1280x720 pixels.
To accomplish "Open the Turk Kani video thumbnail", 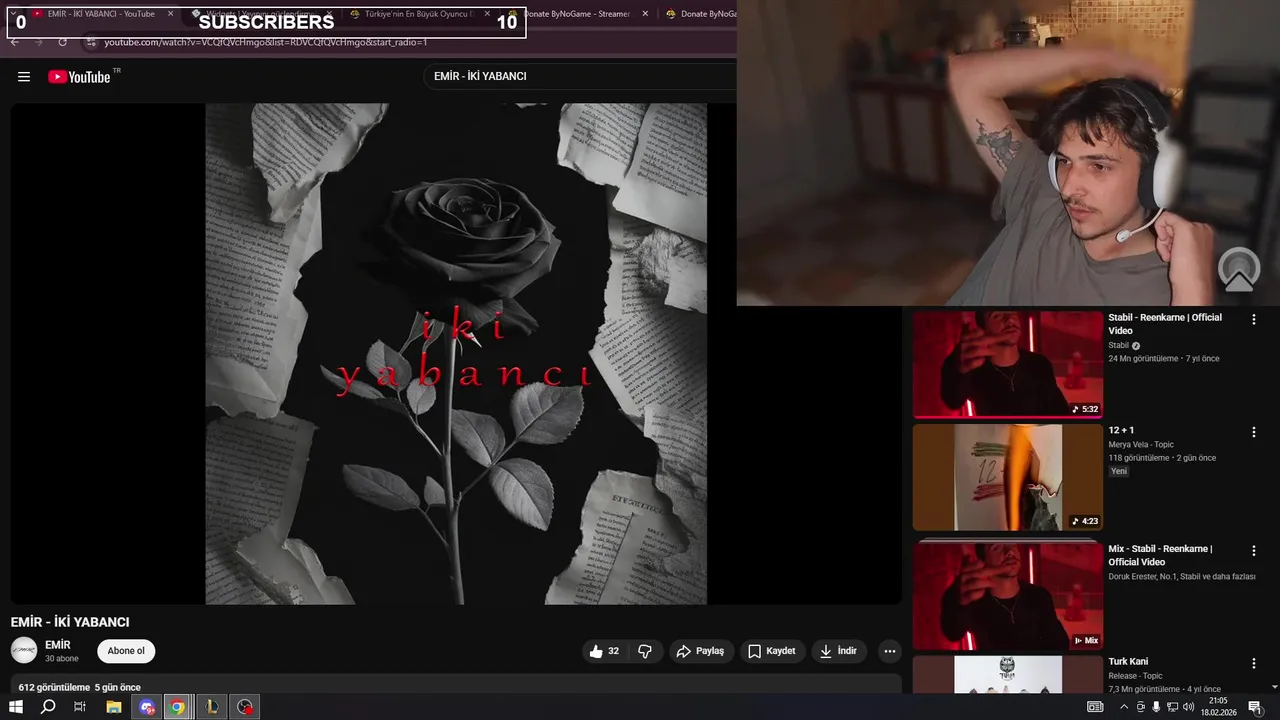I will [x=1008, y=674].
